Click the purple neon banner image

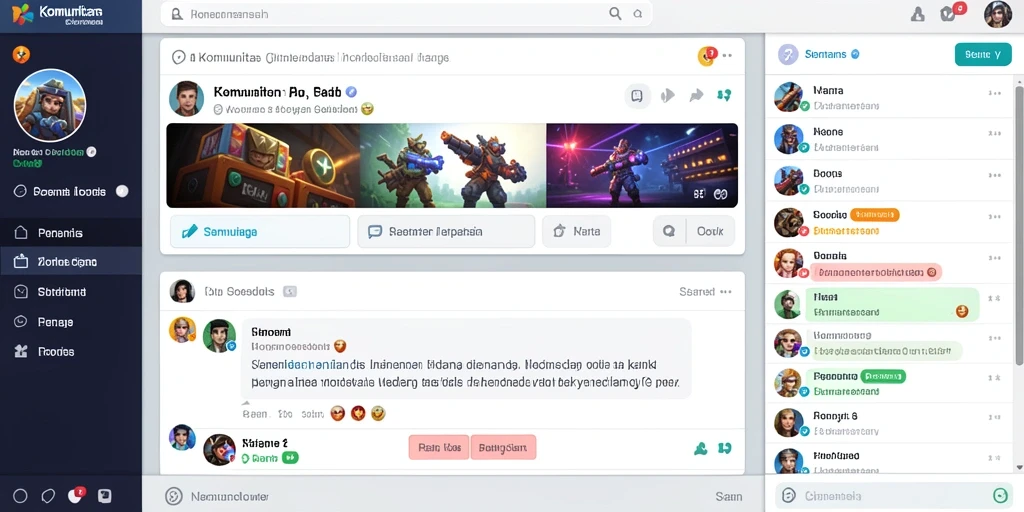pyautogui.click(x=642, y=166)
